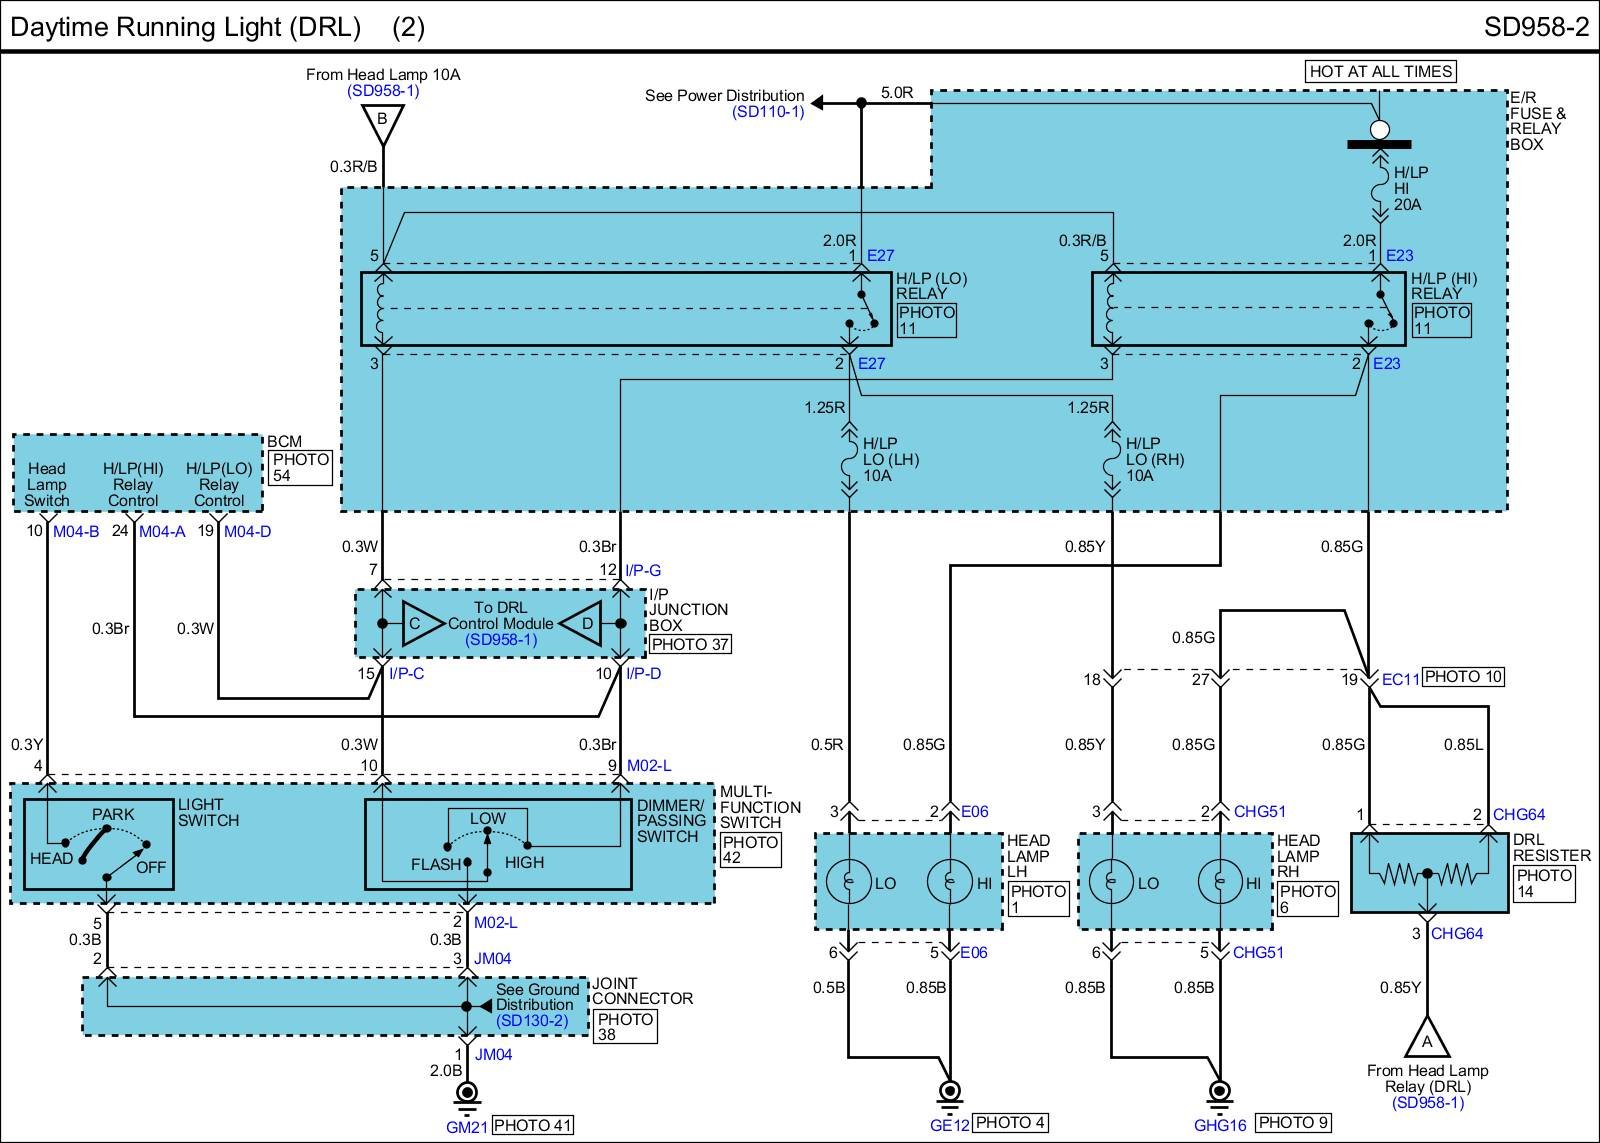Follow SD958-1 link under Head Lamp 10A
The width and height of the screenshot is (1600, 1143).
pyautogui.click(x=382, y=91)
